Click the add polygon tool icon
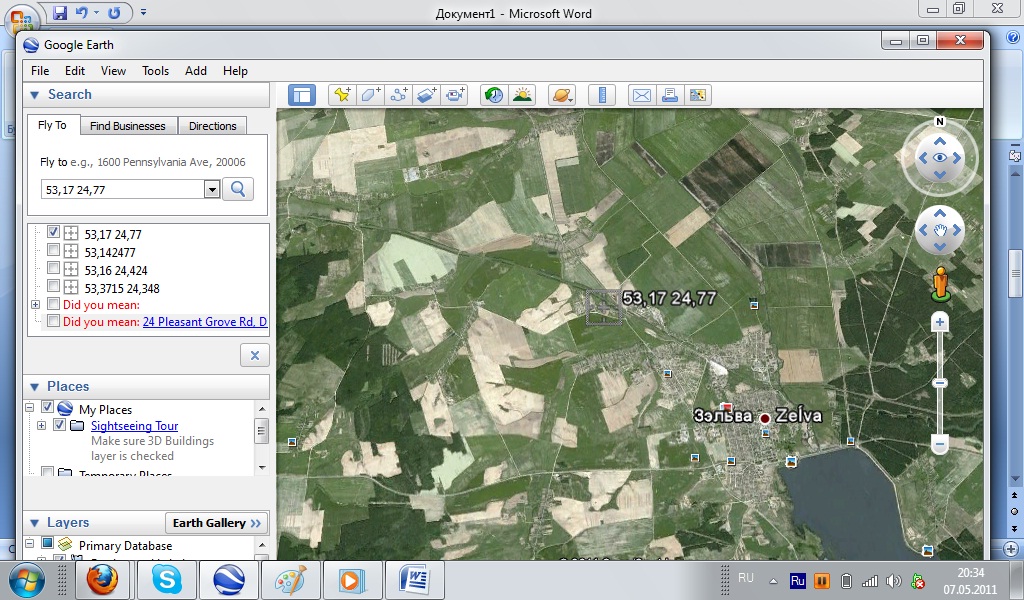 coord(371,95)
